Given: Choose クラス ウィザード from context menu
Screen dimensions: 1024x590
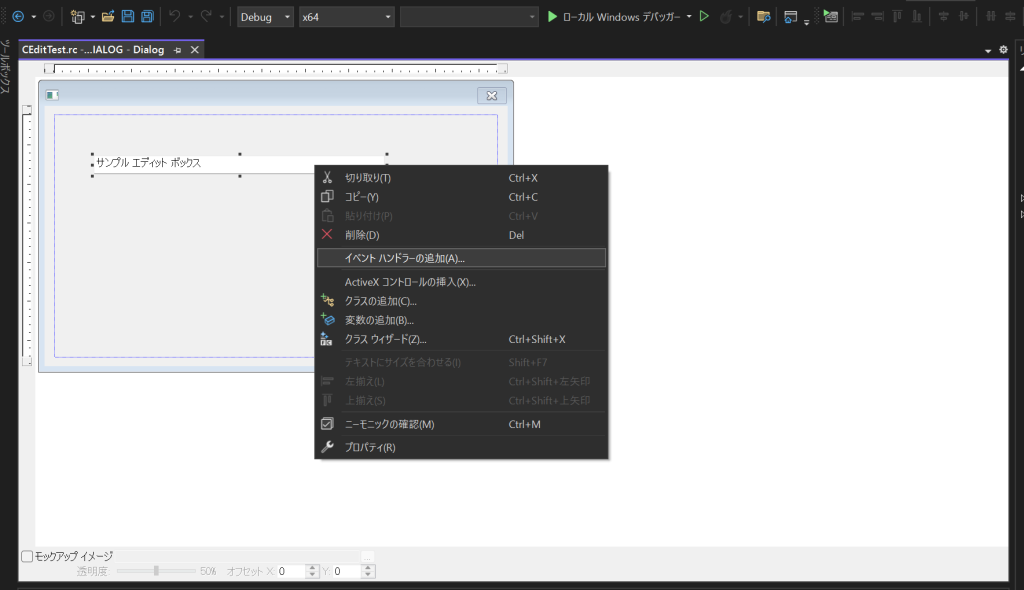Looking at the screenshot, I should (x=385, y=339).
